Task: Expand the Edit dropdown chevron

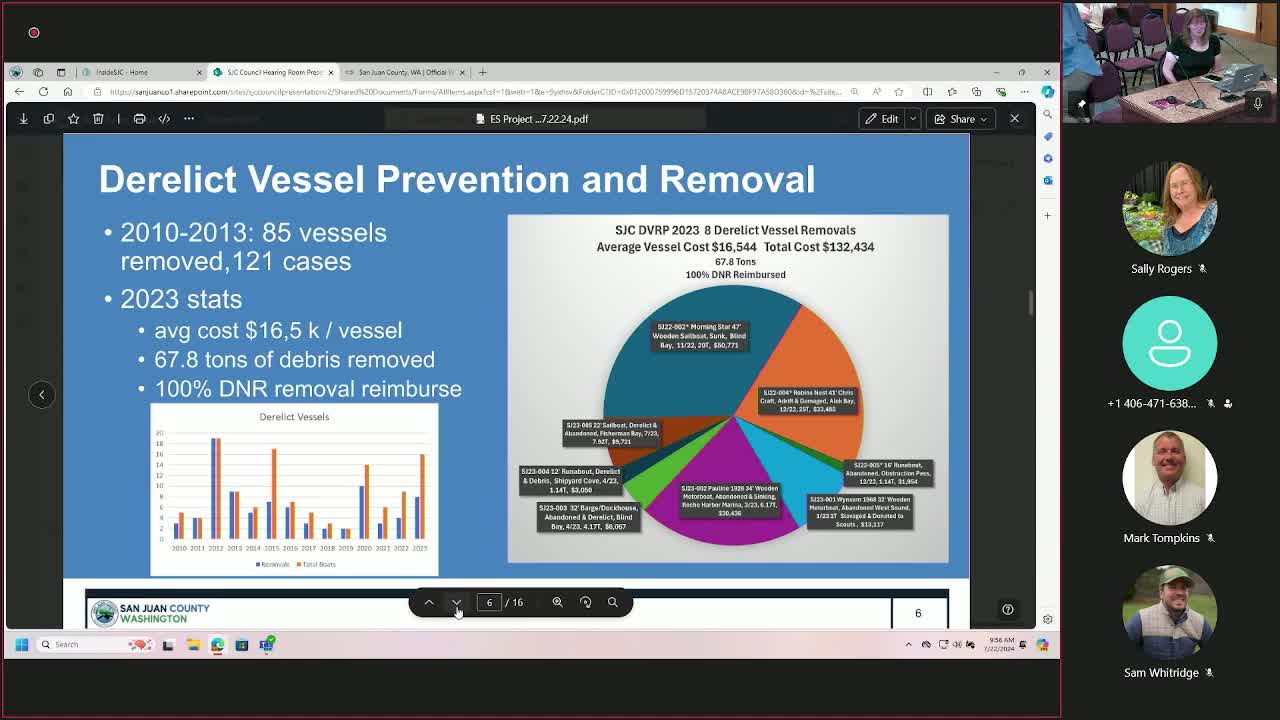Action: click(x=913, y=118)
